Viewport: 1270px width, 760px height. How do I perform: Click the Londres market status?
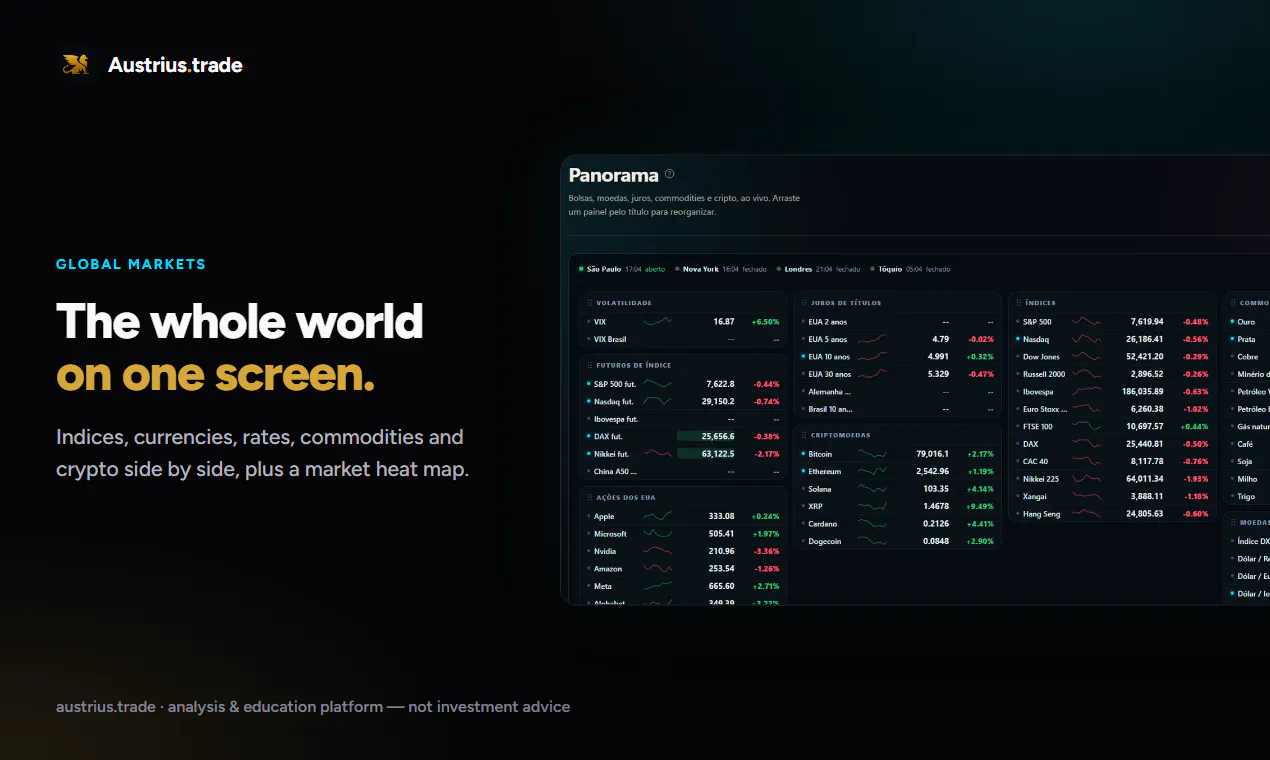coord(818,269)
